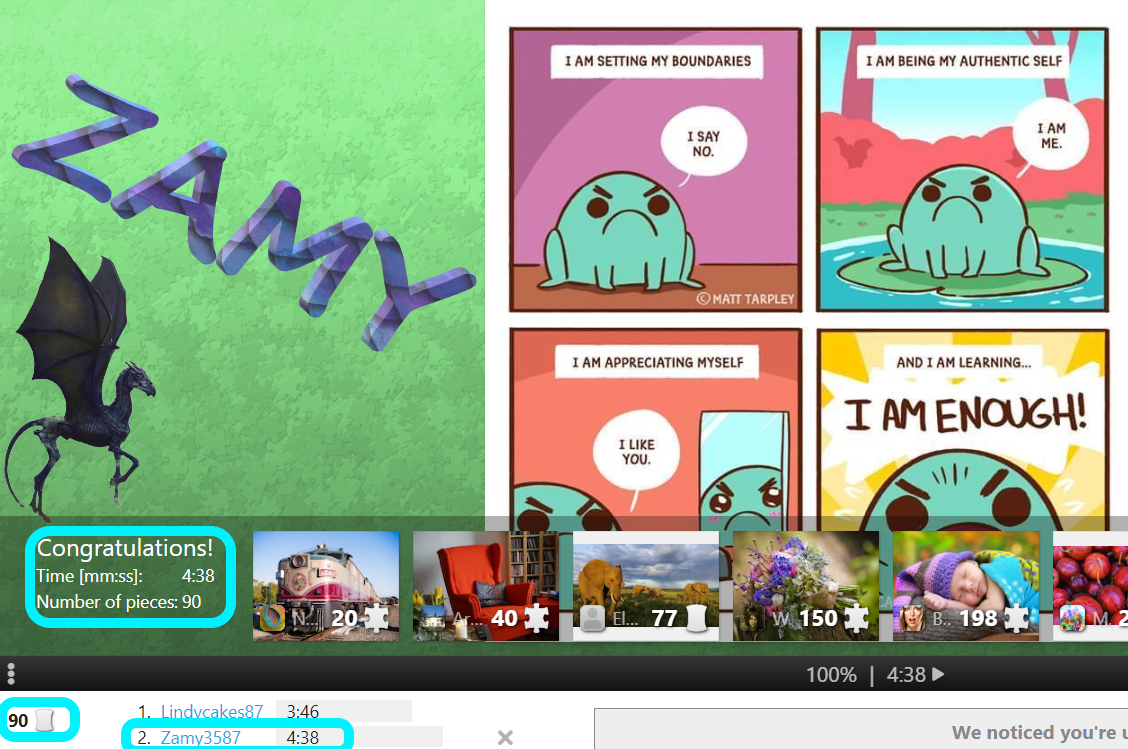Click the 100% completion indicator
This screenshot has height=749, width=1128.
coord(831,675)
